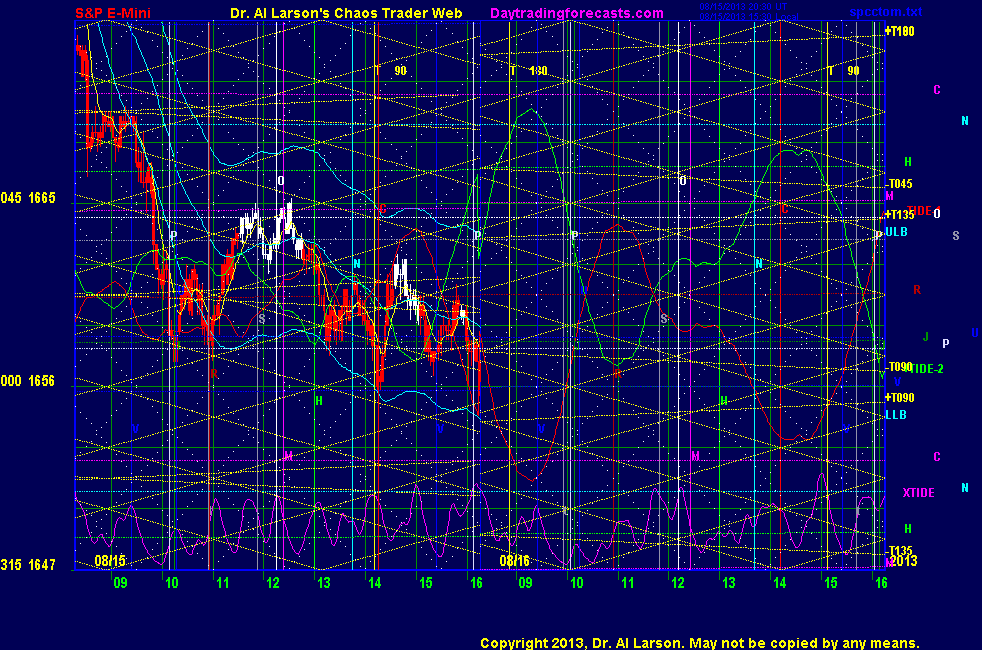Click the '08/15/2013 20:30 UT' timestamp
This screenshot has width=982, height=650.
click(743, 7)
